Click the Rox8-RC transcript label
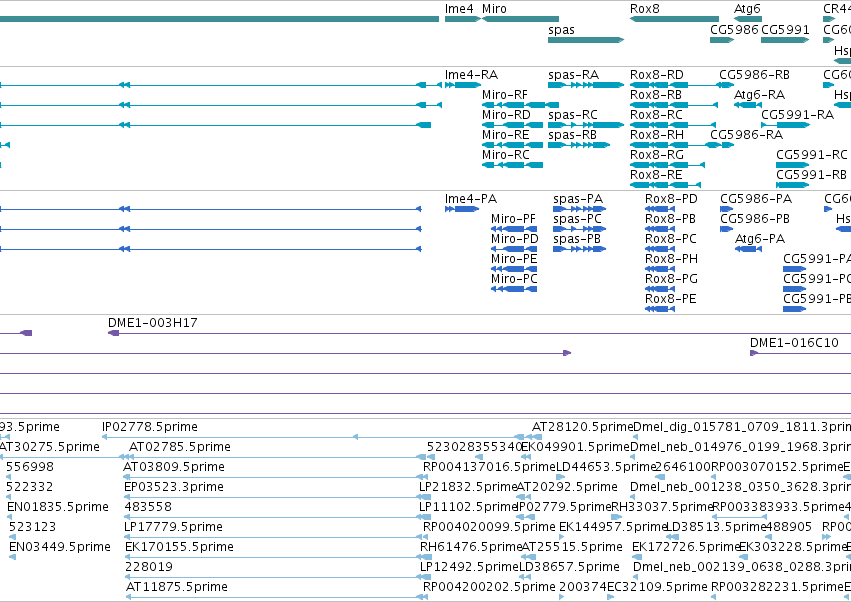 (x=656, y=115)
